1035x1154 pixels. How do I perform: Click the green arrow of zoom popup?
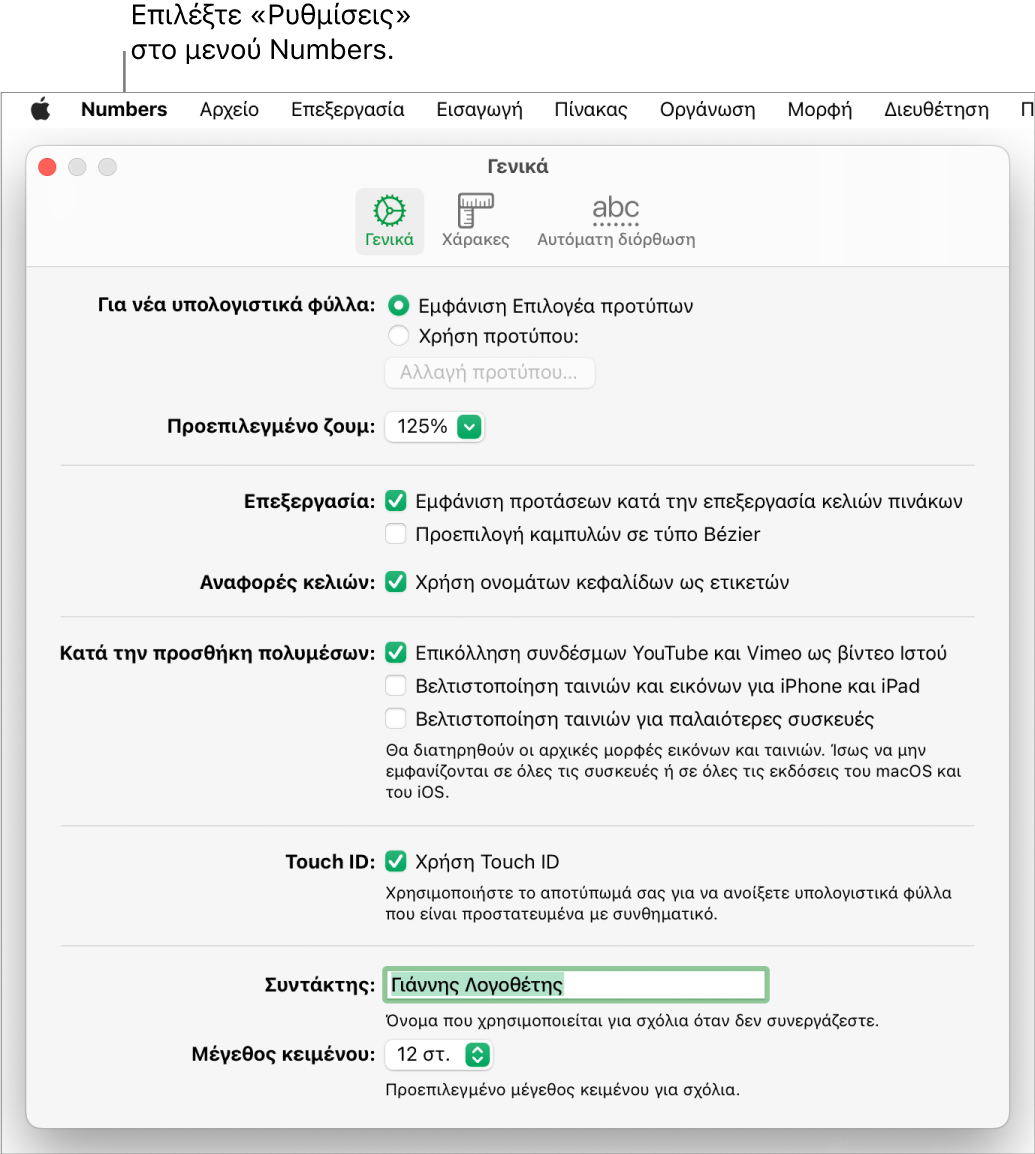(469, 427)
